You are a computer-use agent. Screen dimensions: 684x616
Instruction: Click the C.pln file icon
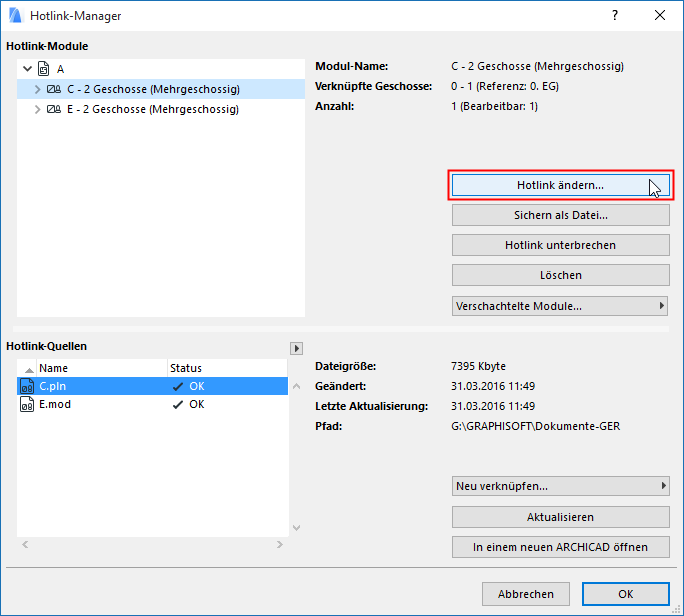(27, 385)
